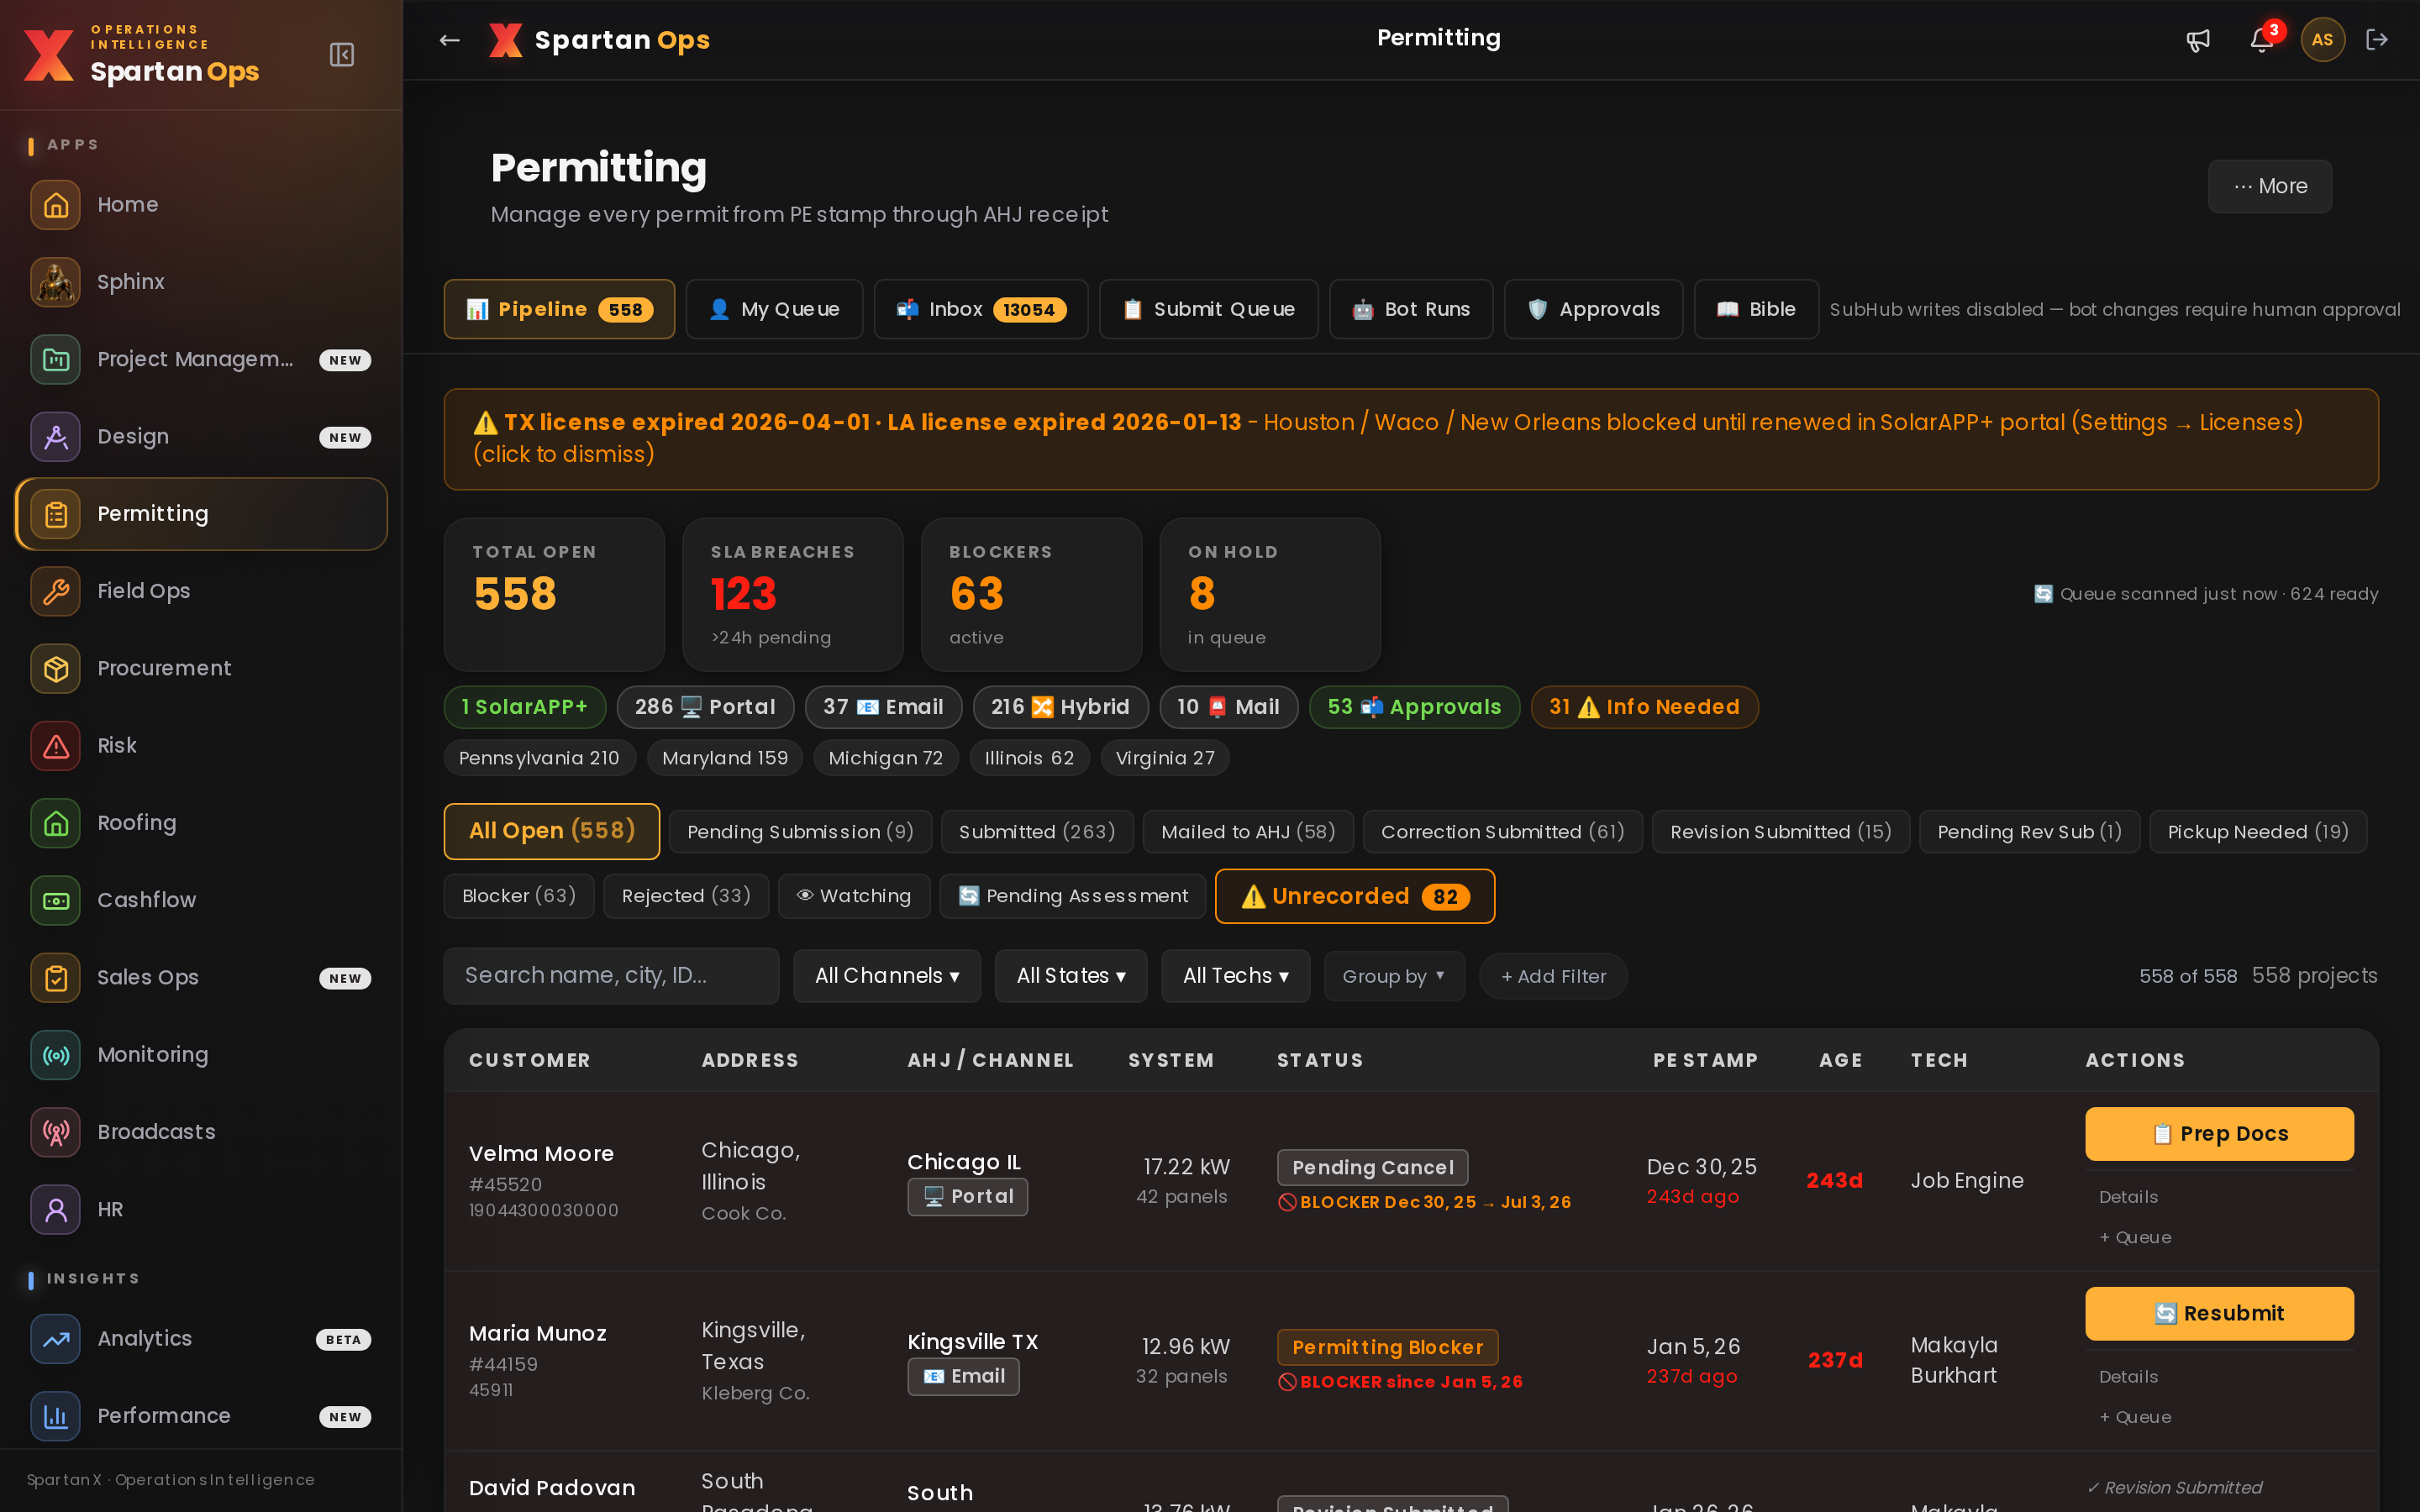This screenshot has width=2420, height=1512.
Task: Switch to the Inbox tab
Action: tap(981, 309)
